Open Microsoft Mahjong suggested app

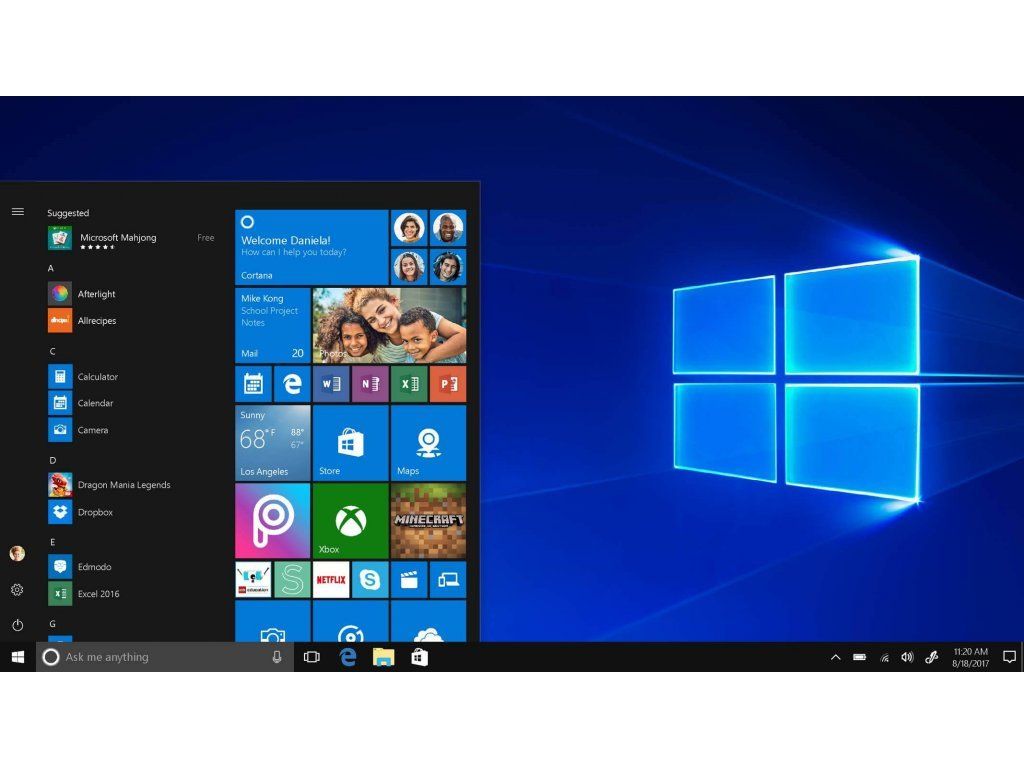131,238
